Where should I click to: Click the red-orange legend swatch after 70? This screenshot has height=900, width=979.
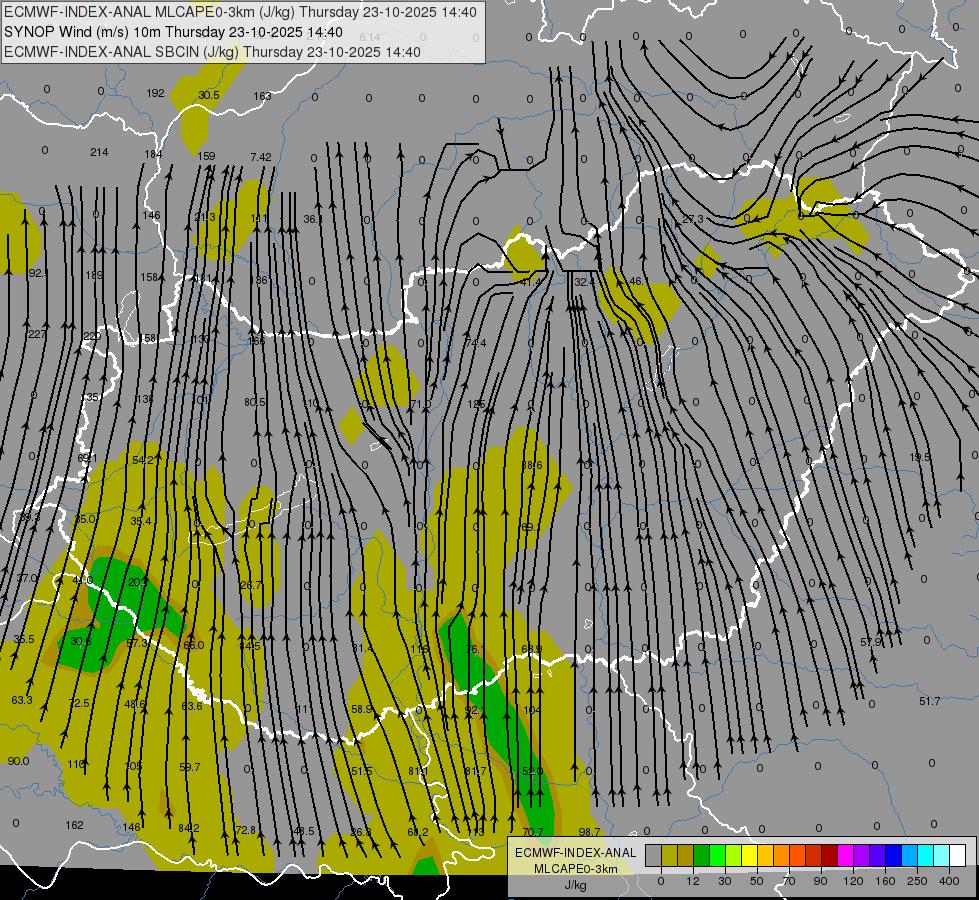click(797, 855)
